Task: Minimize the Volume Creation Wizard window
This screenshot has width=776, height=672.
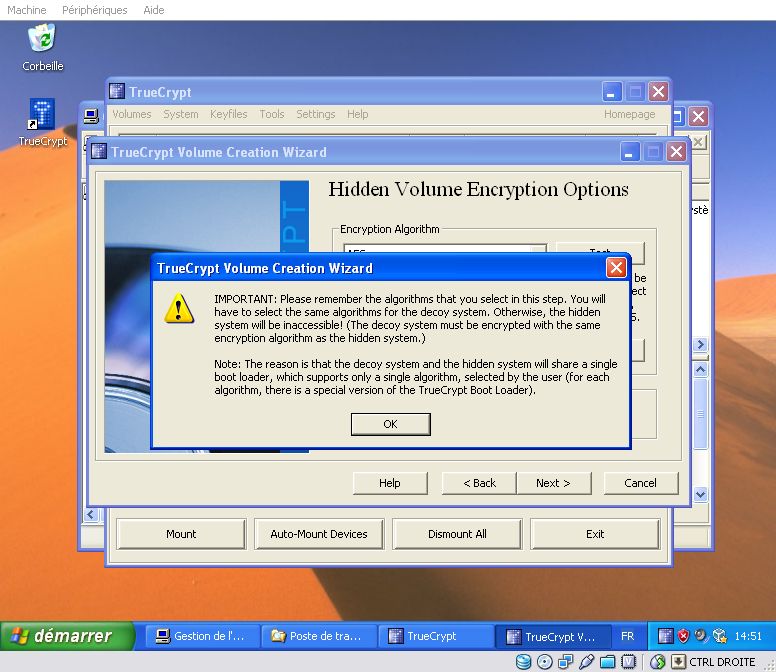Action: click(x=630, y=151)
